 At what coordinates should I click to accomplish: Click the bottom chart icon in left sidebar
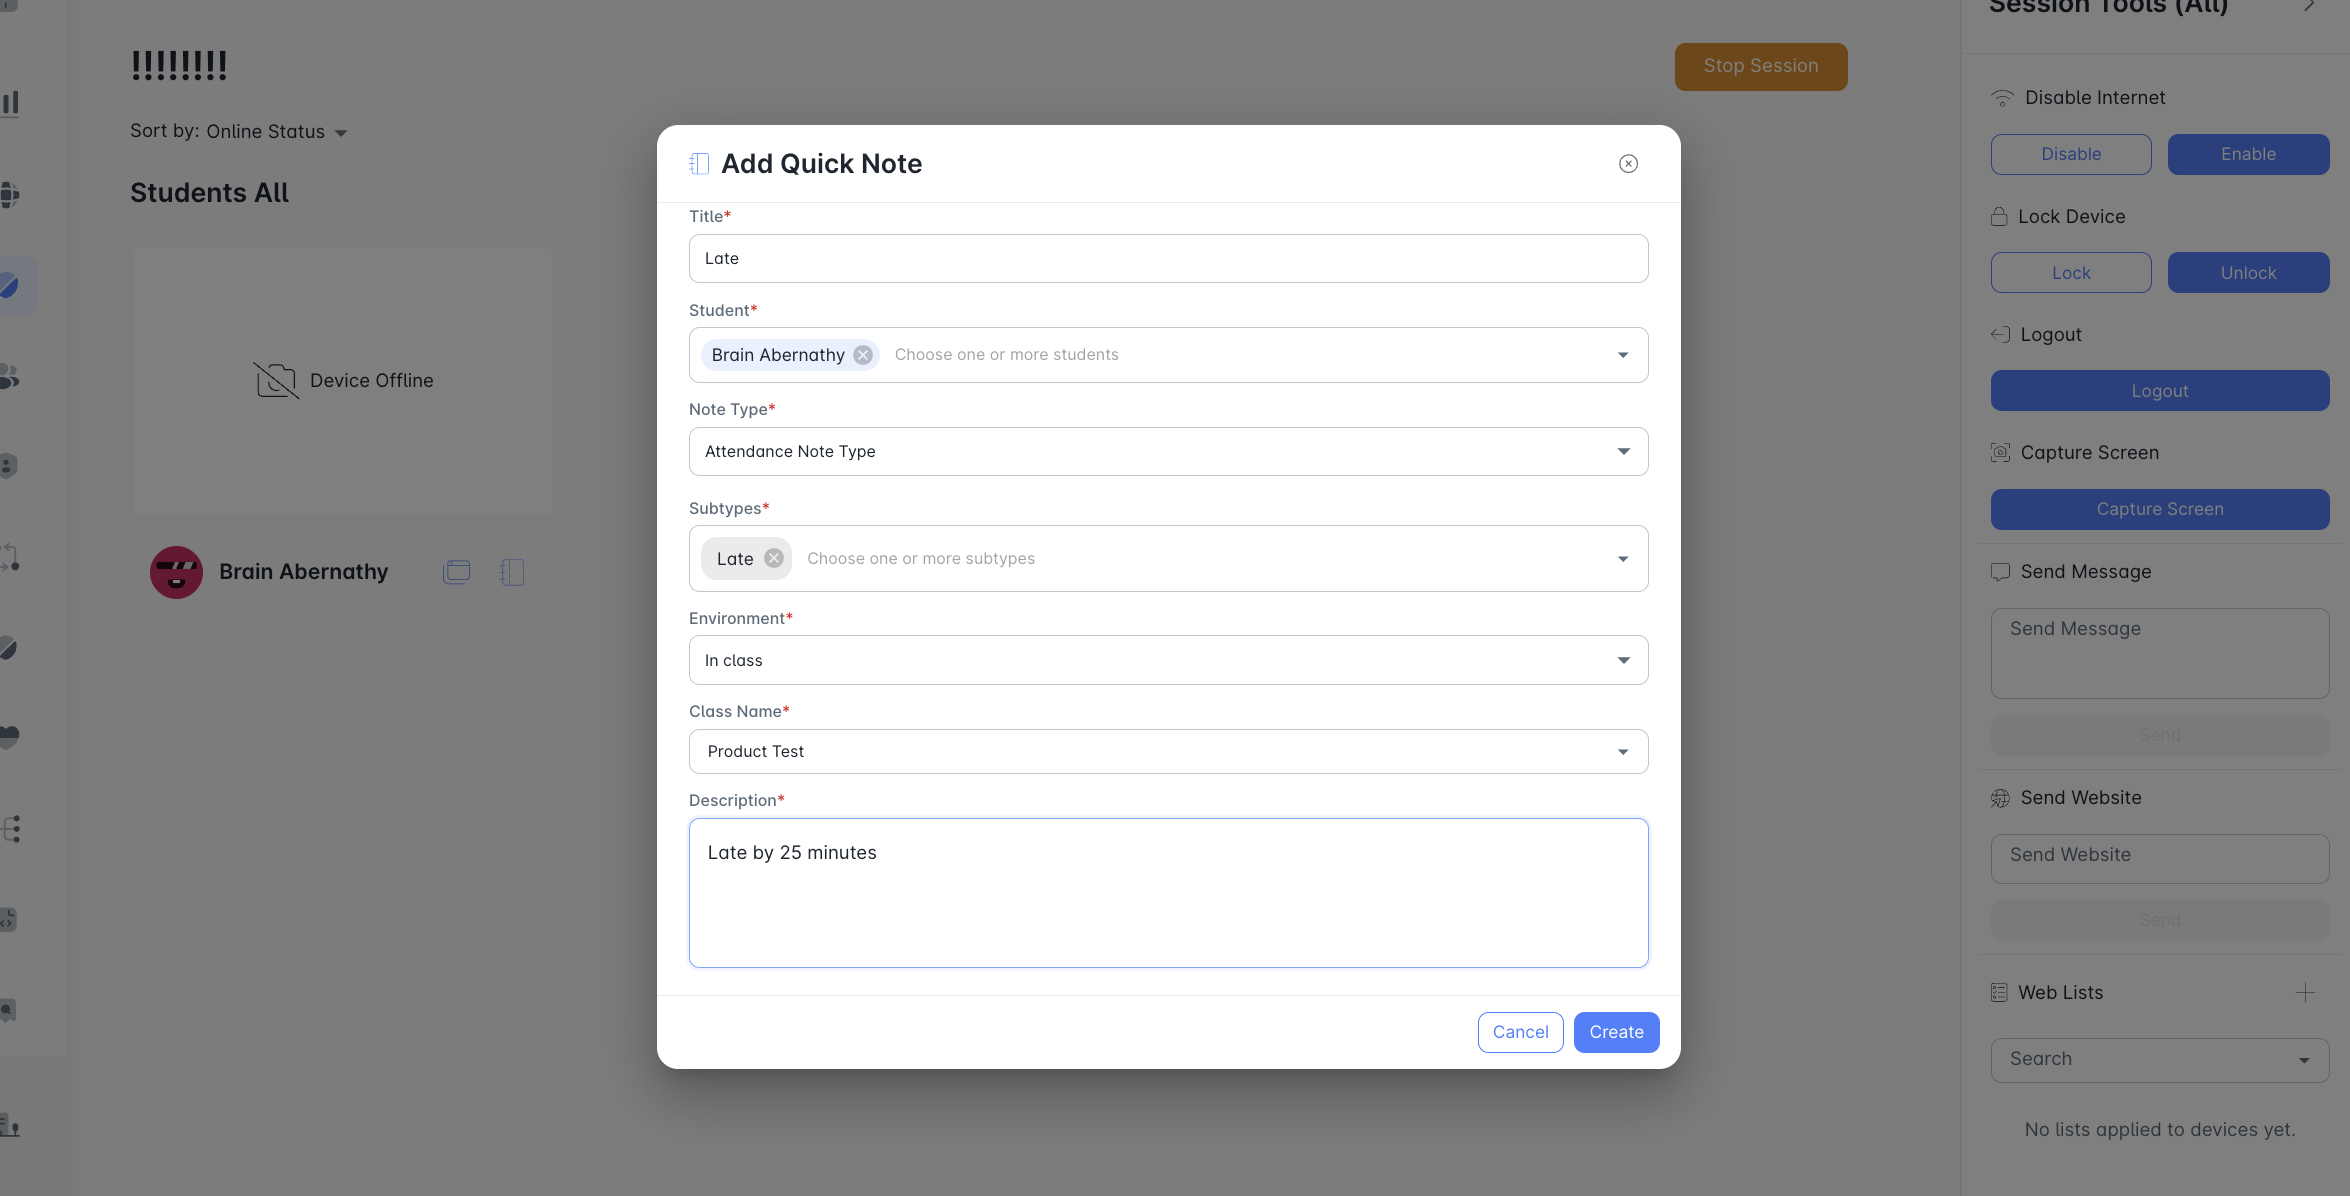click(x=9, y=1125)
